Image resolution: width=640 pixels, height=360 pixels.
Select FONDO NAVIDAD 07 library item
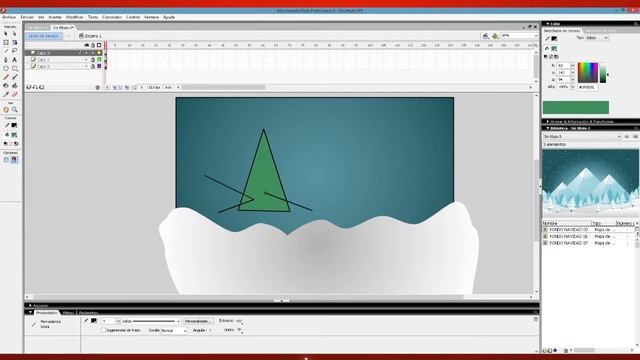pyautogui.click(x=569, y=243)
